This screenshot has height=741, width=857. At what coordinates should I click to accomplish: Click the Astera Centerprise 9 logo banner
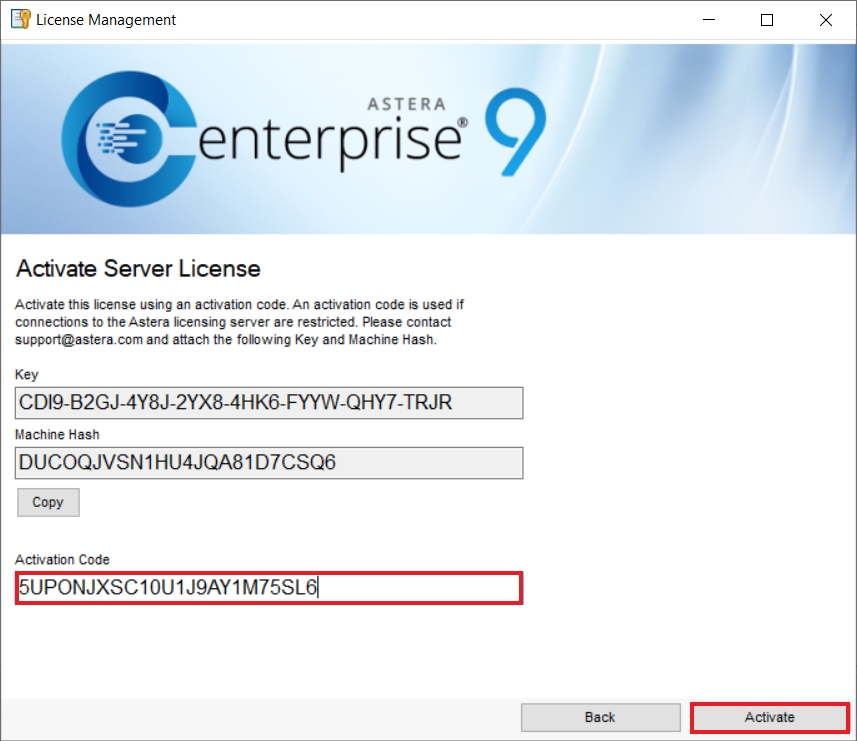click(428, 139)
